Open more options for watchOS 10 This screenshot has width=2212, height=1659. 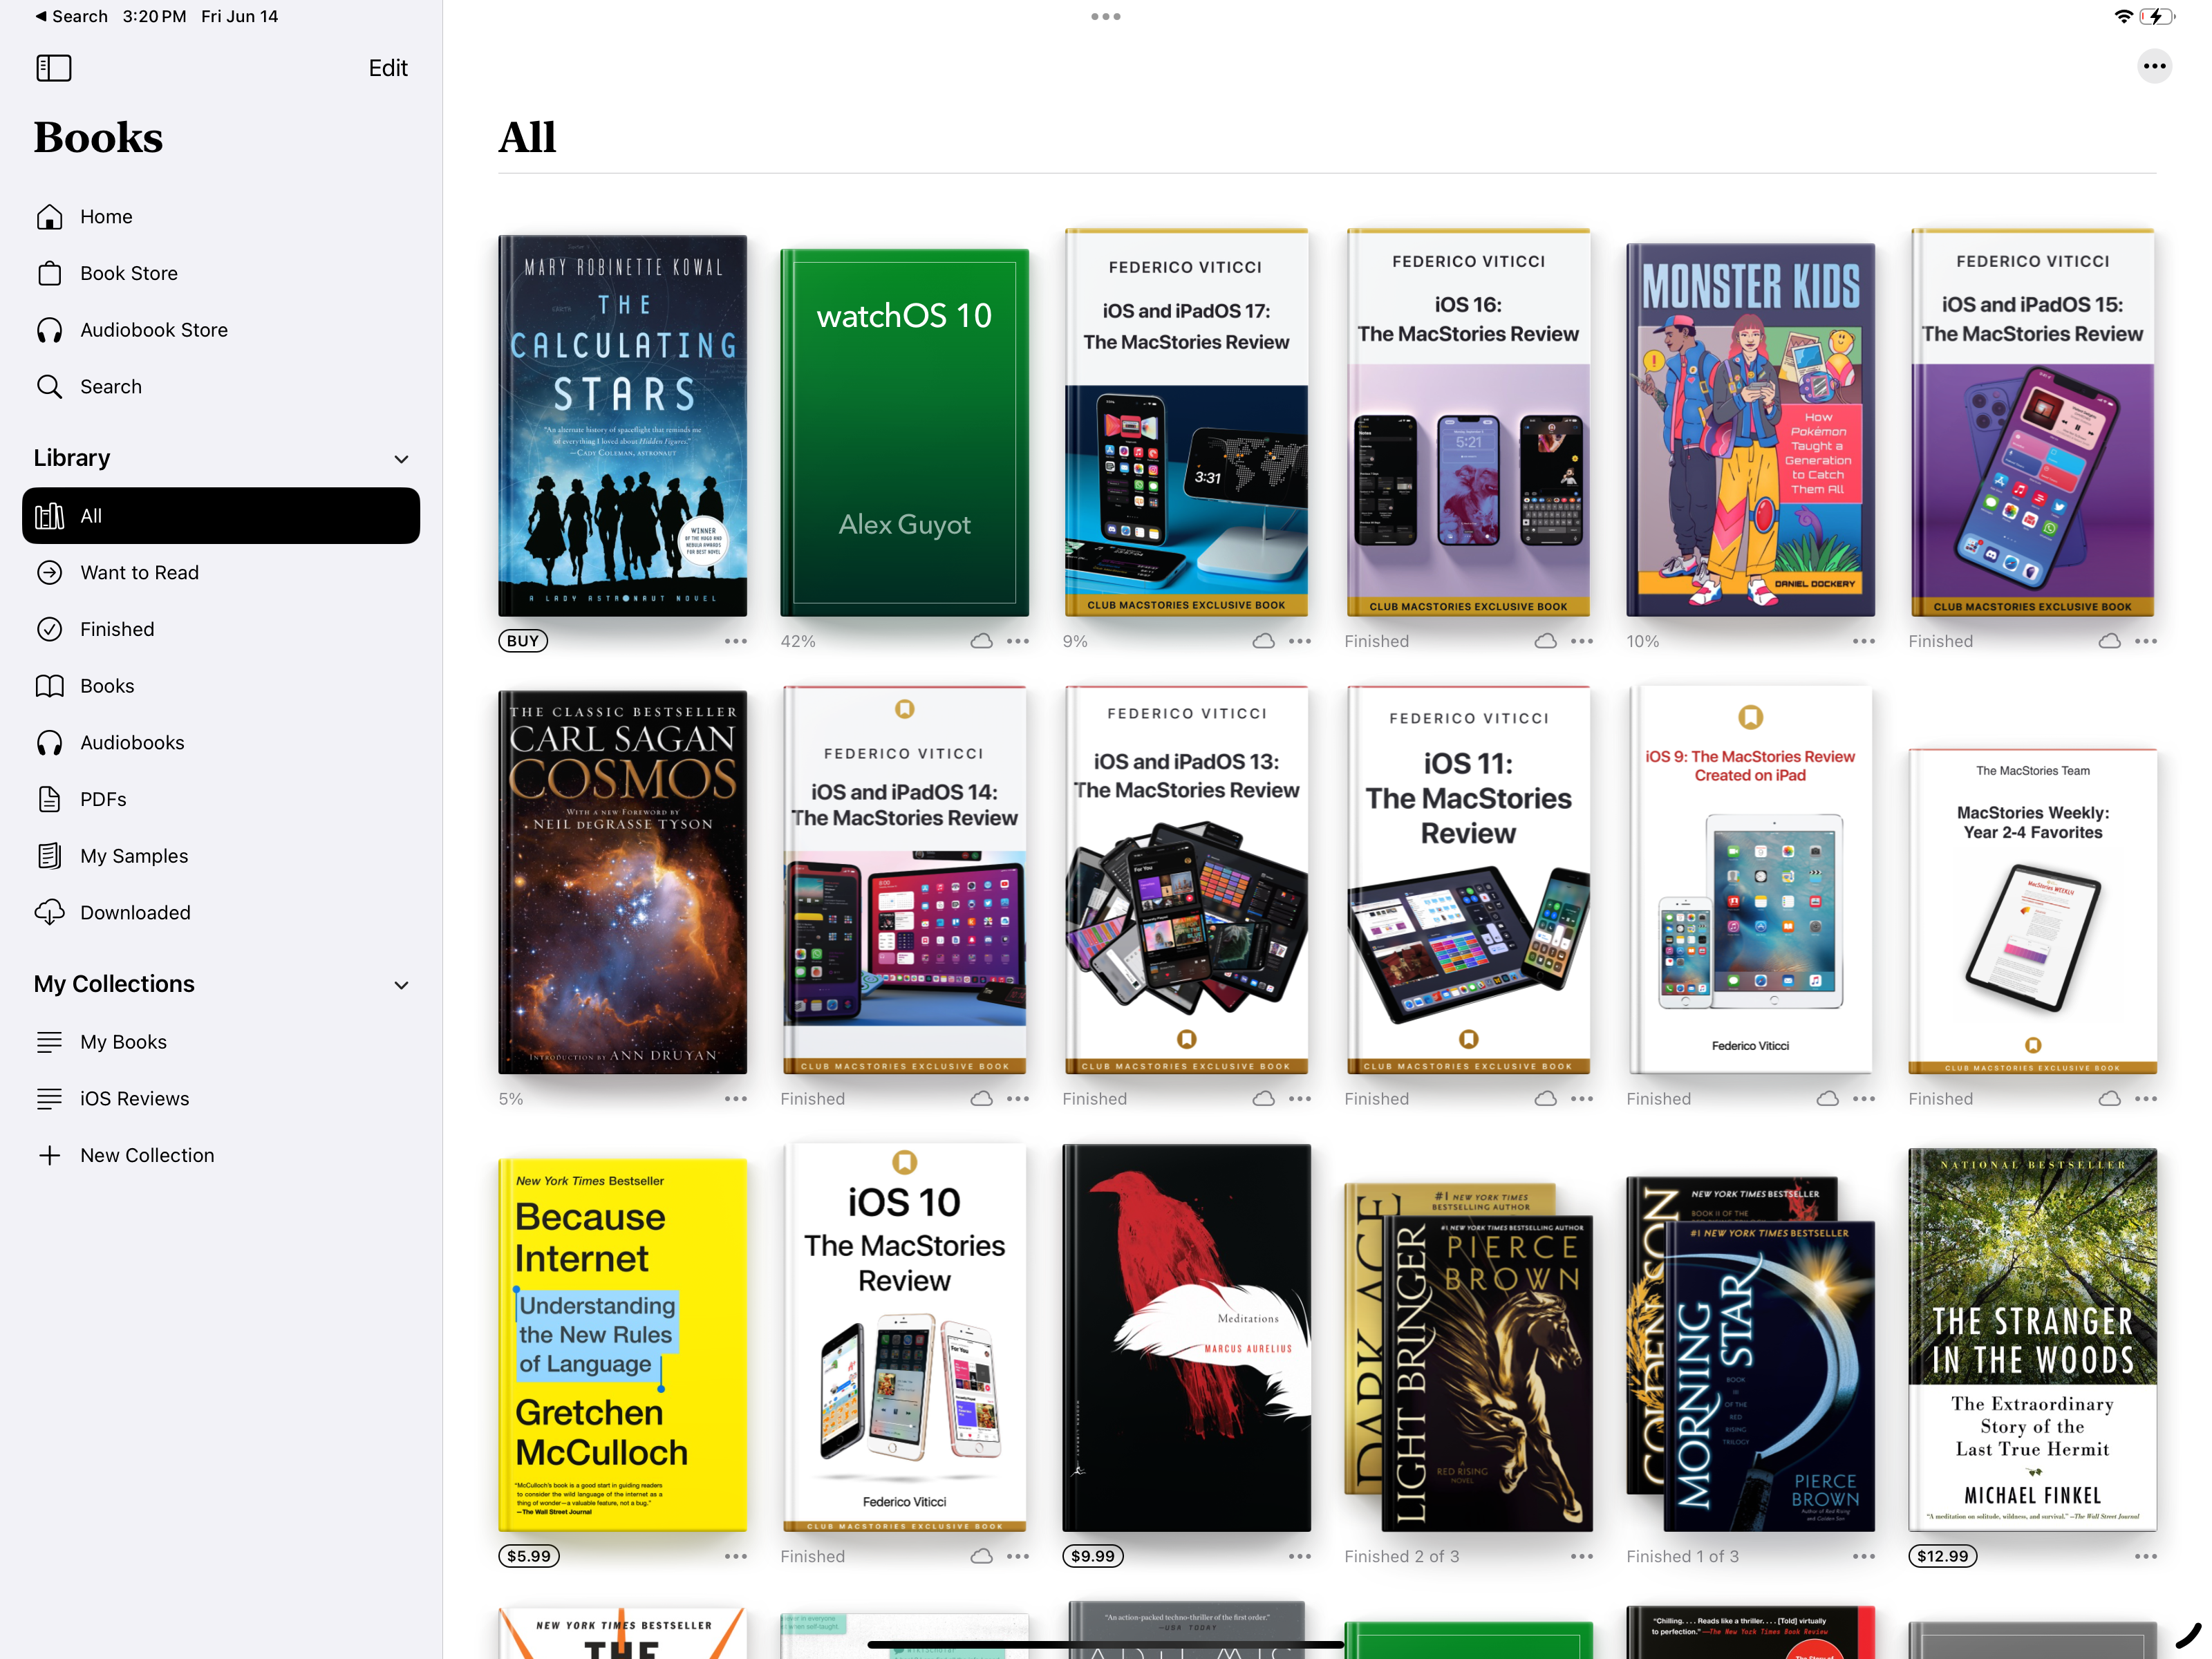pyautogui.click(x=1018, y=641)
